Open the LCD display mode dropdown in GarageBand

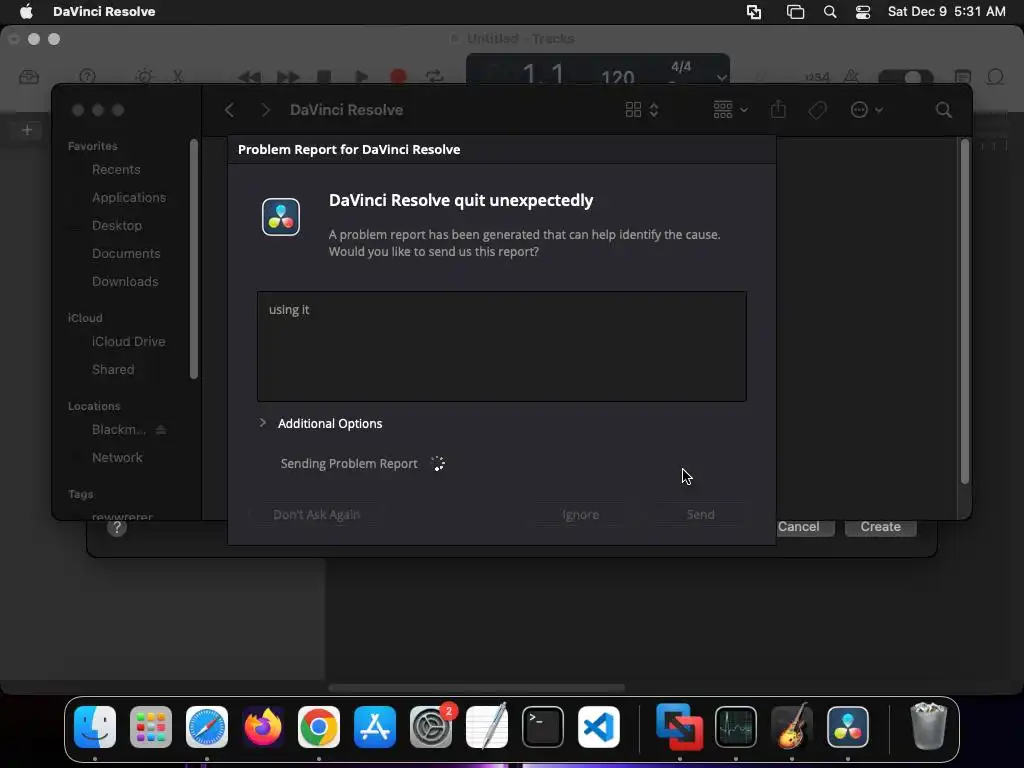tap(721, 78)
